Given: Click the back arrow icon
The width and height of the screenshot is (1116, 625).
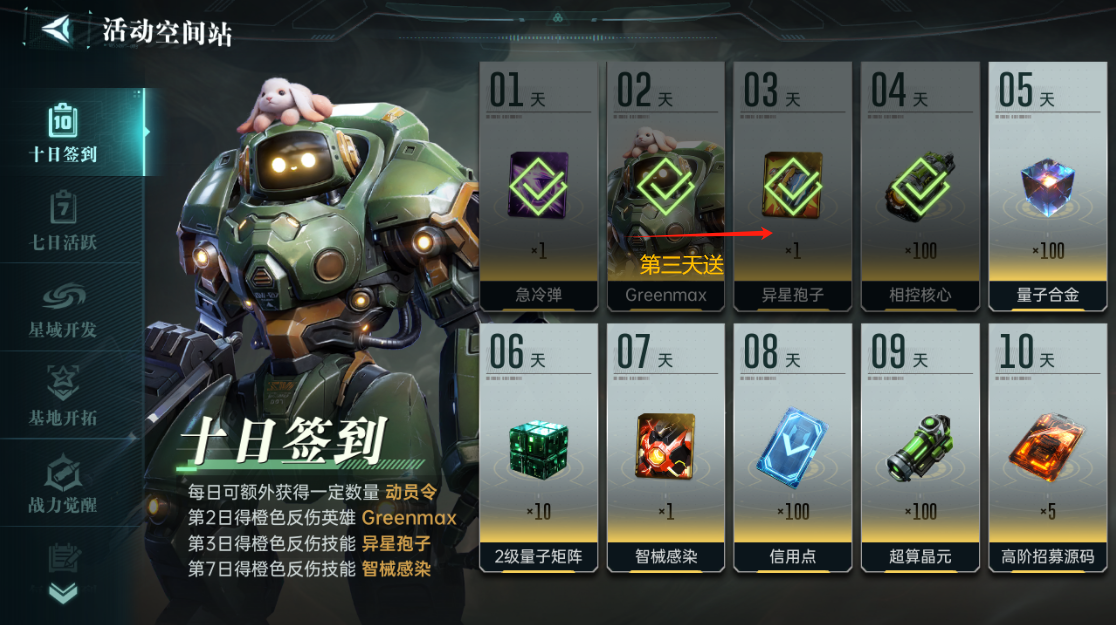Looking at the screenshot, I should (58, 30).
